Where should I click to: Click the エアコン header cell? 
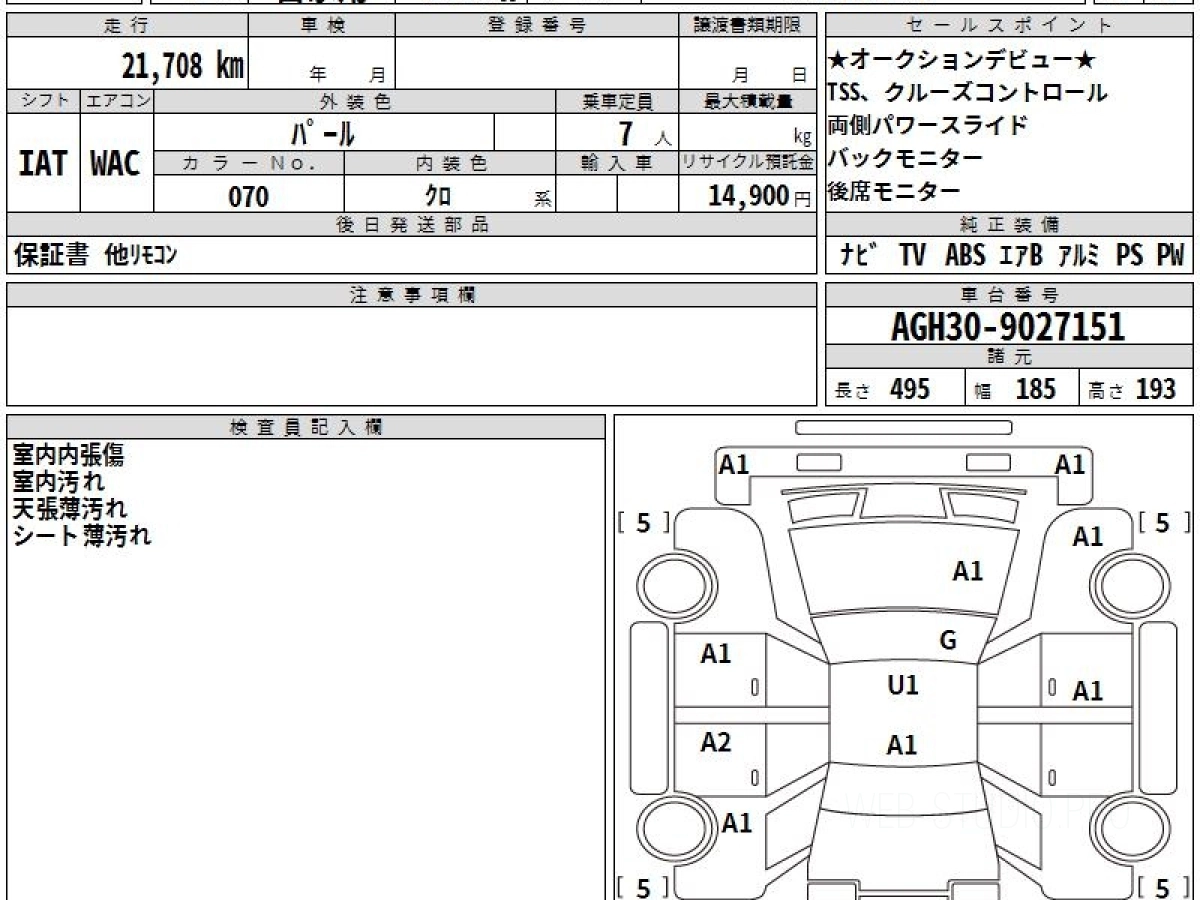(x=117, y=101)
